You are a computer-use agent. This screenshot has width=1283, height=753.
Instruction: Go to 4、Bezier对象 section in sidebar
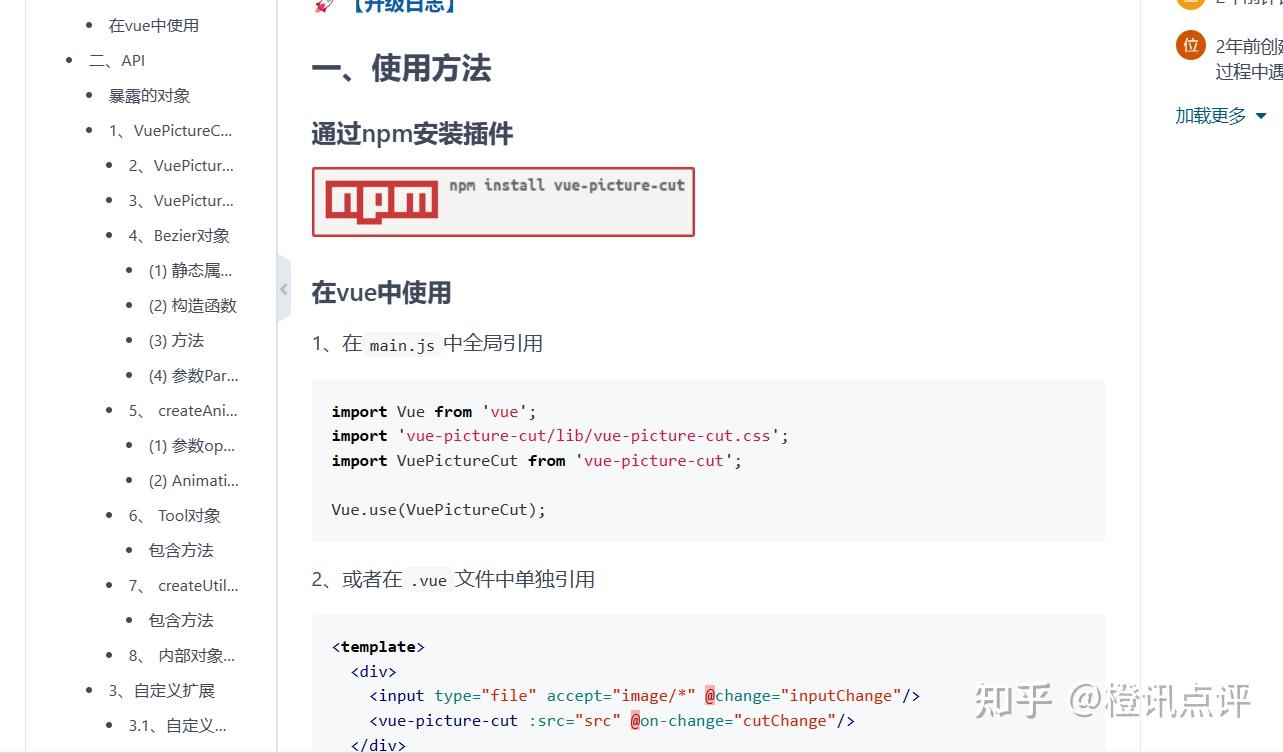tap(179, 236)
